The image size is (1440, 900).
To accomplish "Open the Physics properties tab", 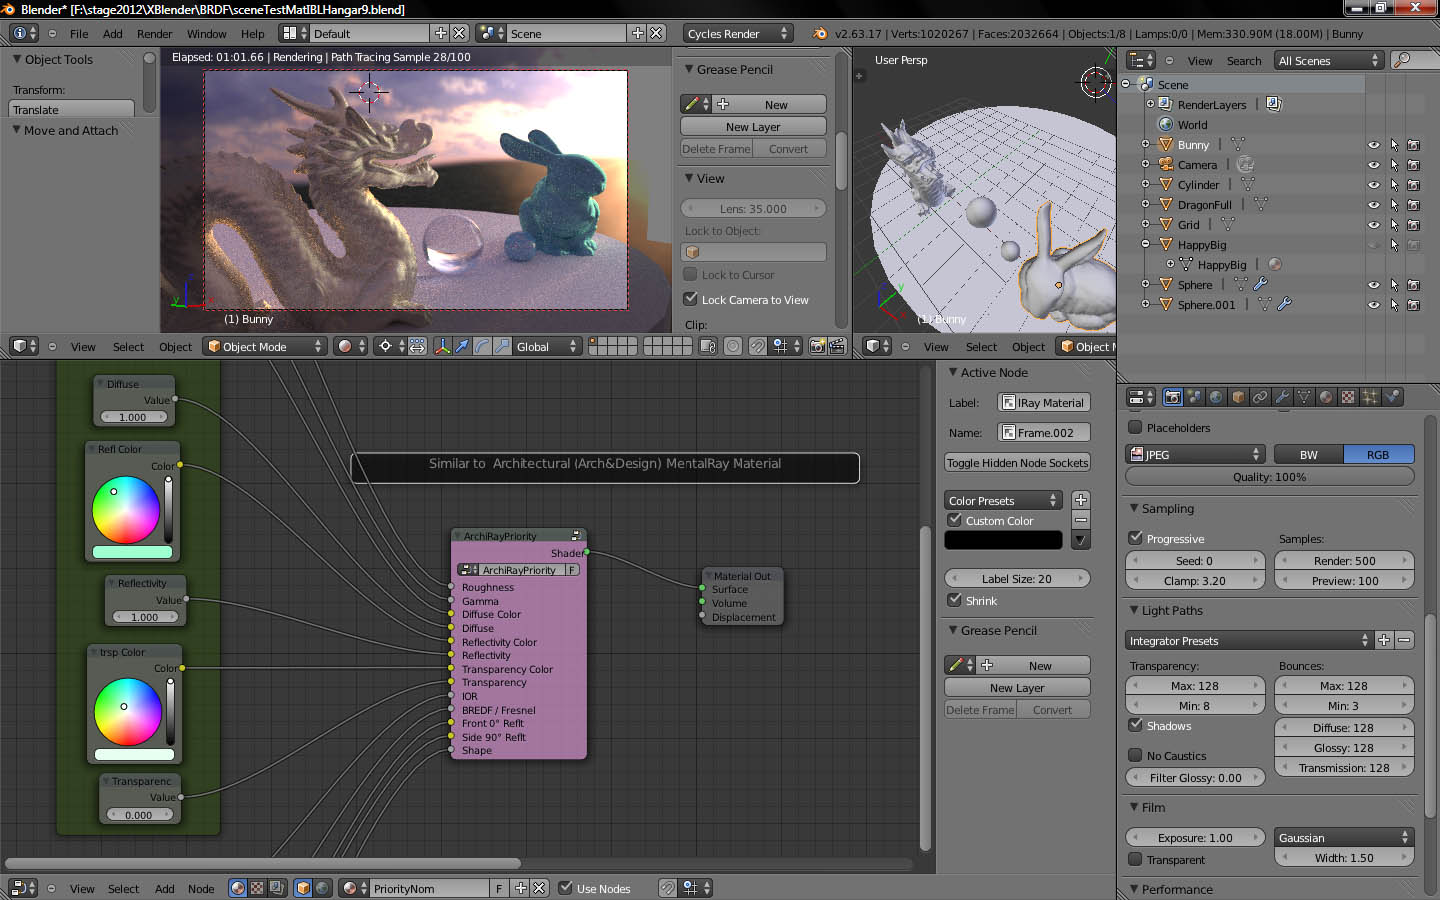I will point(1393,397).
